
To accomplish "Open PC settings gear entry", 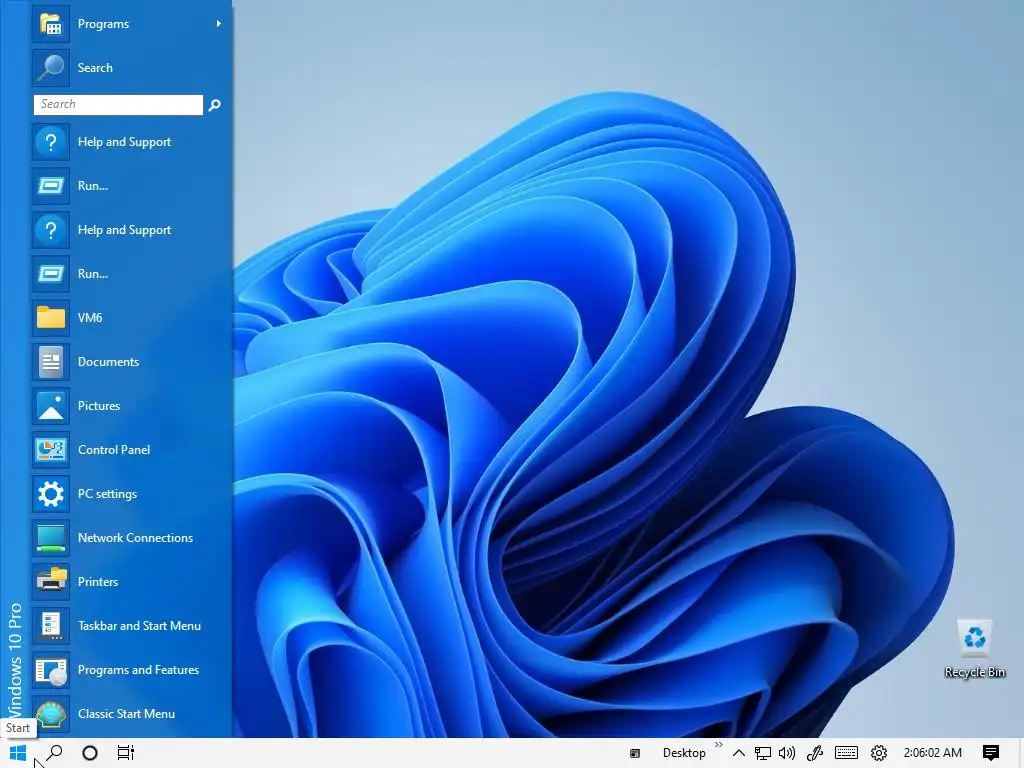I will [131, 494].
